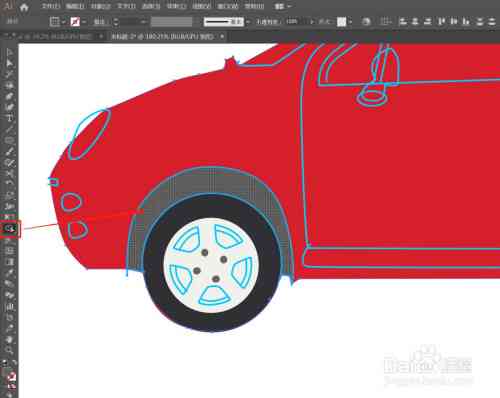Click the Home icon in the top bar

24,7
